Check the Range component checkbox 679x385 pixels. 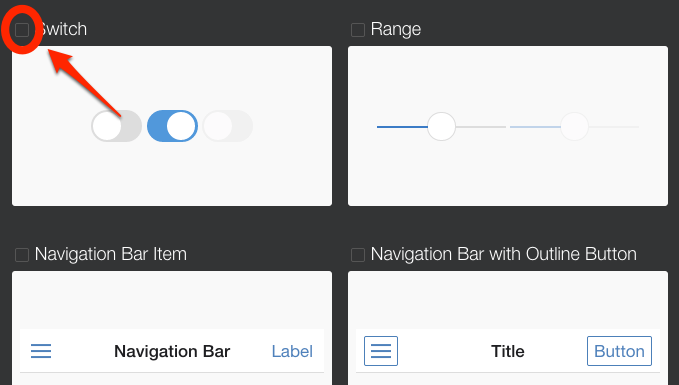358,30
